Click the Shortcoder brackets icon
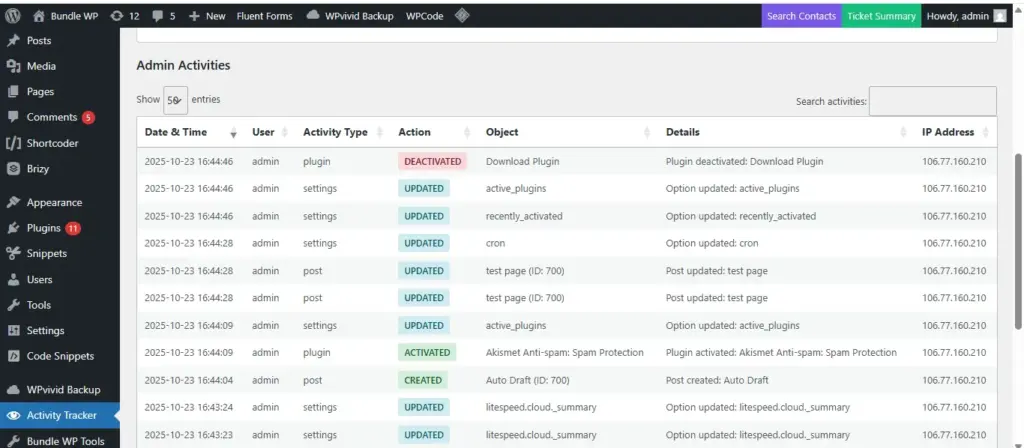1024x448 pixels. tap(13, 143)
